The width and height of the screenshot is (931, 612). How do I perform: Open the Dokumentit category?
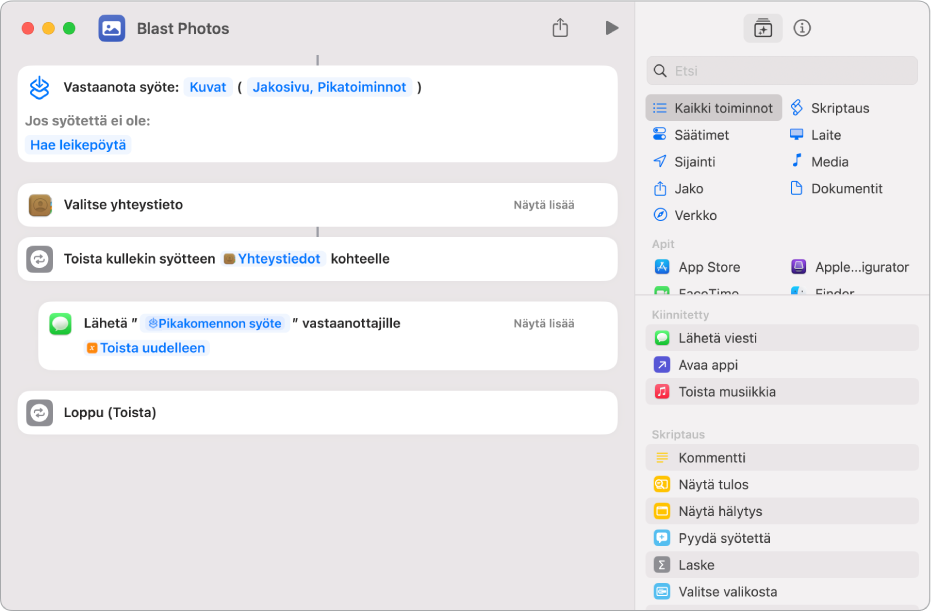(x=846, y=189)
